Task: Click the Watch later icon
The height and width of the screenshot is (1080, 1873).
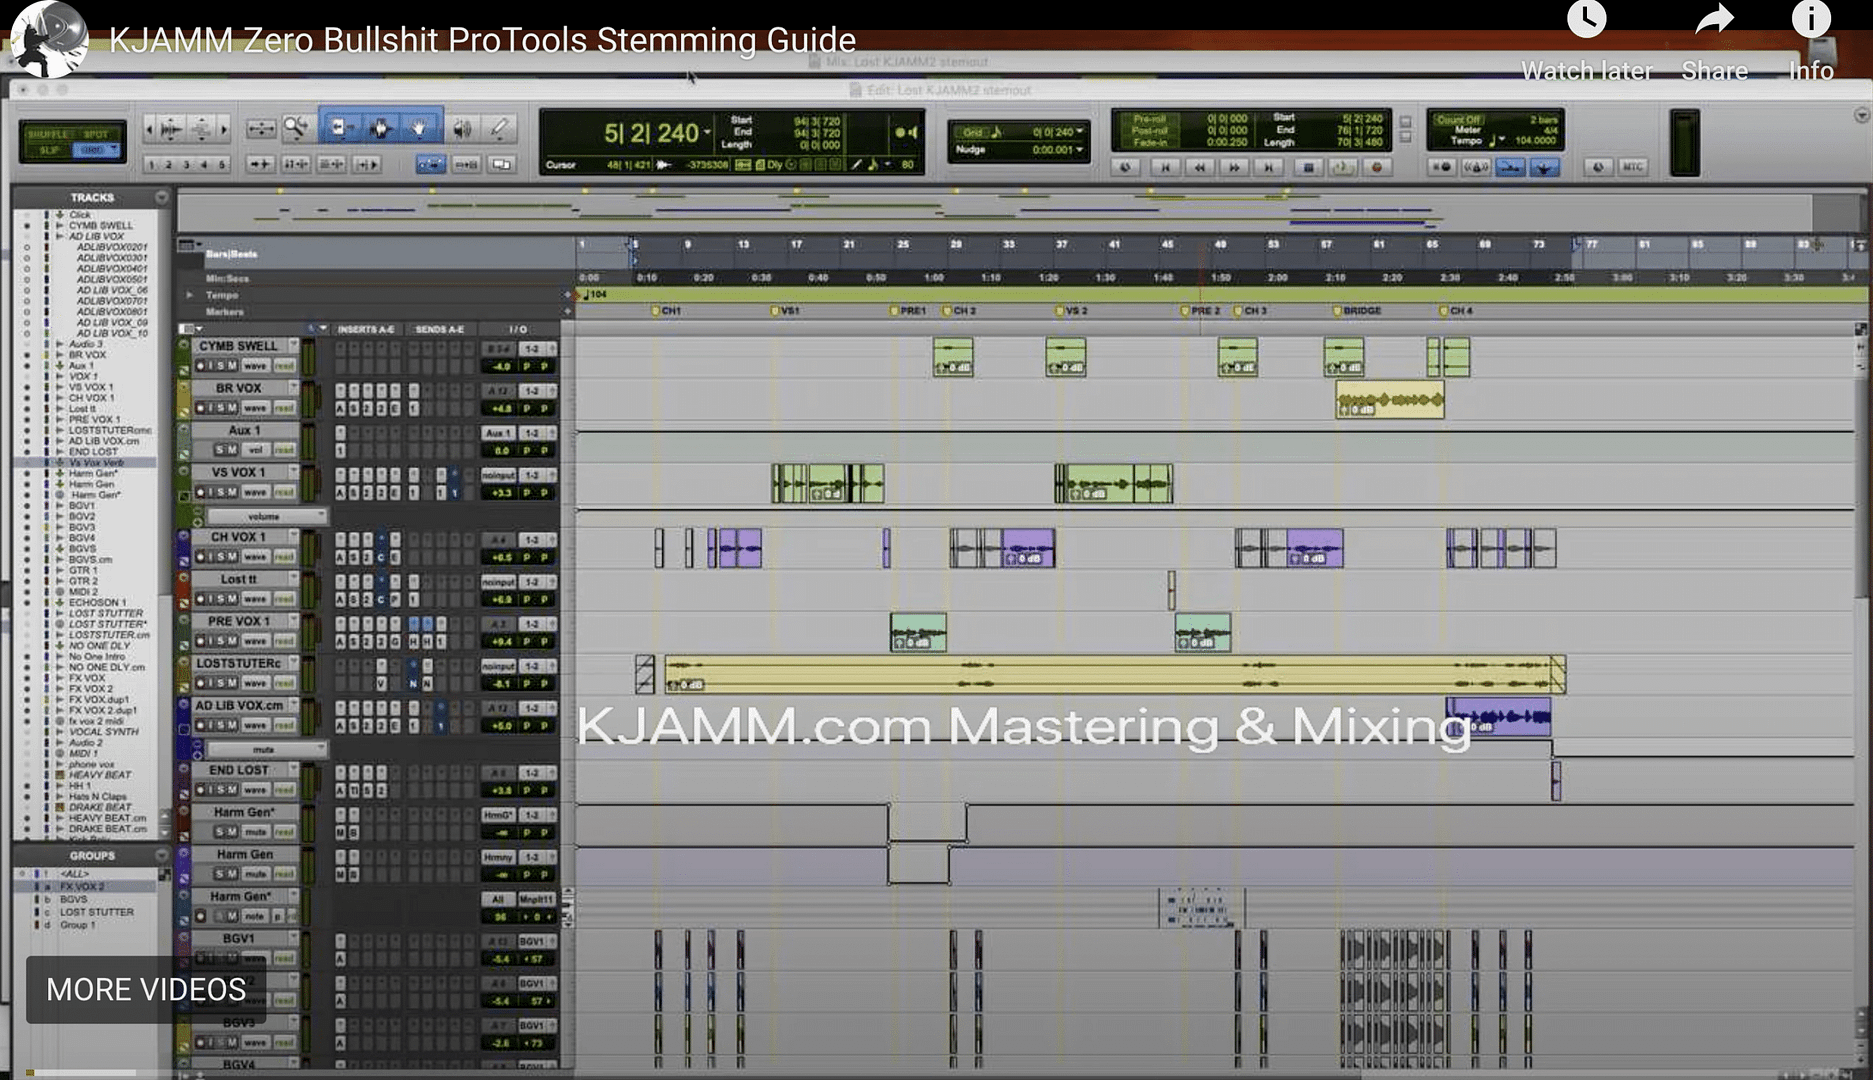Action: (x=1586, y=18)
